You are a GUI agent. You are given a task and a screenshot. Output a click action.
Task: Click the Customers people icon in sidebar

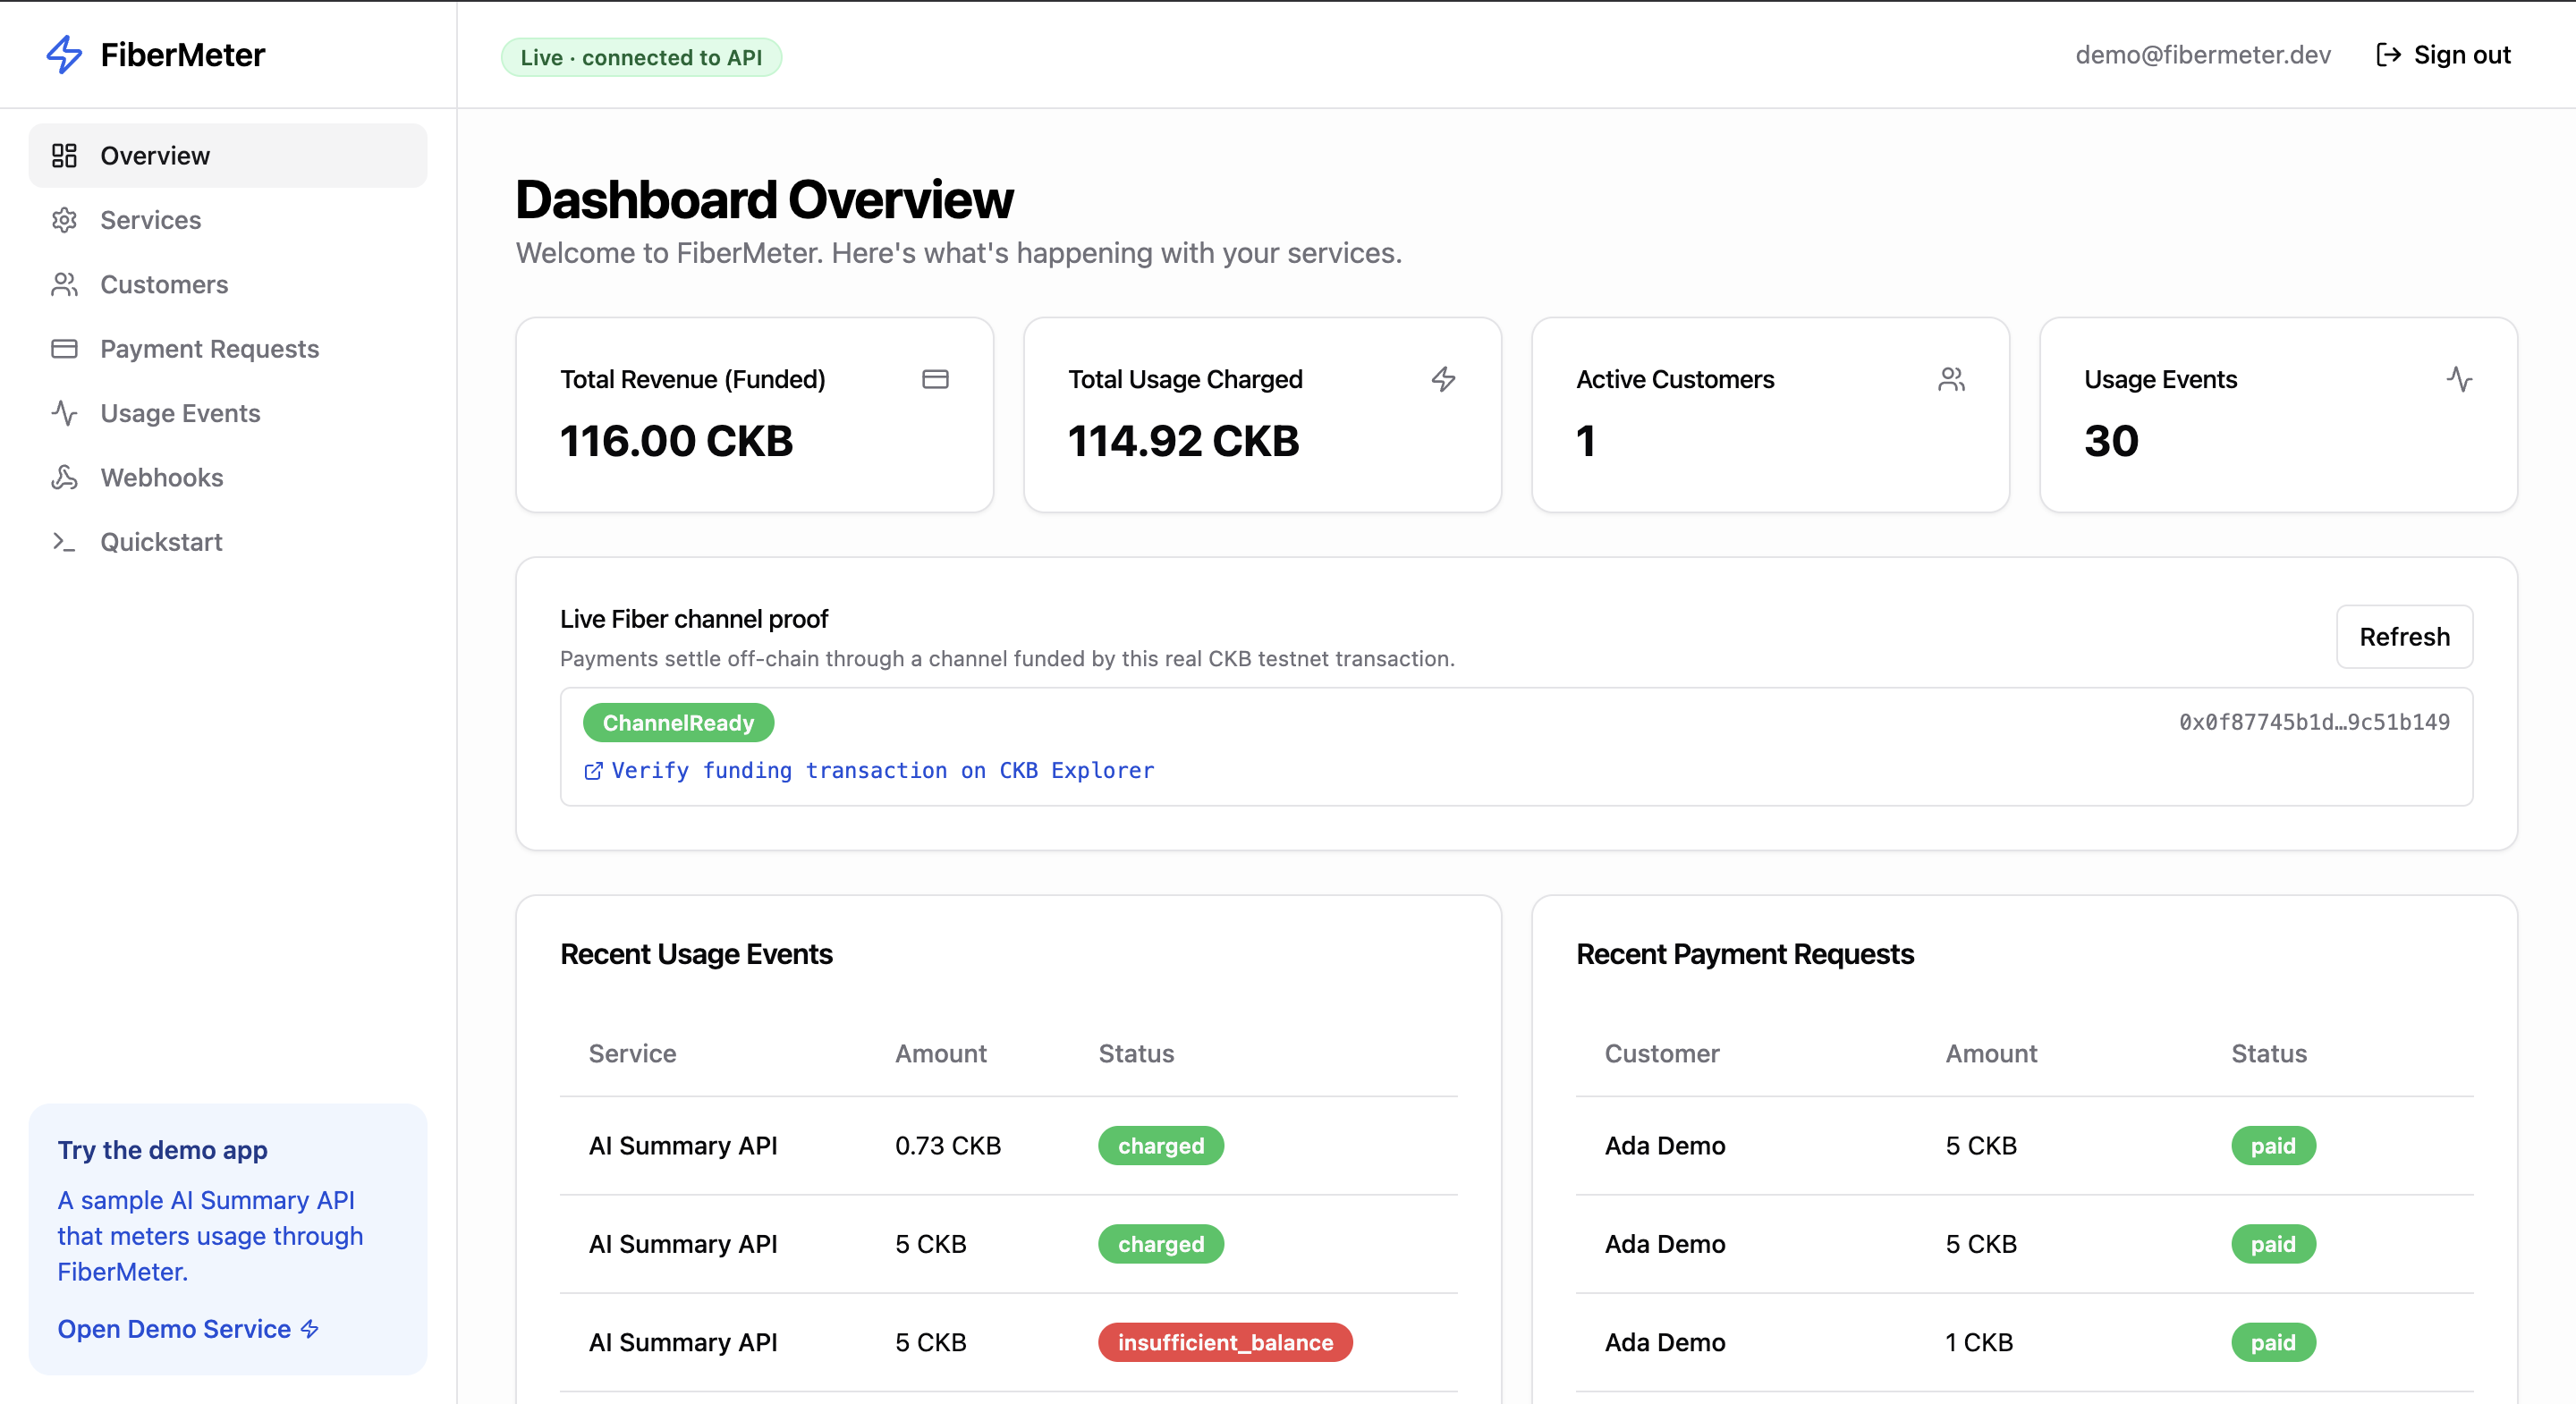pyautogui.click(x=64, y=285)
